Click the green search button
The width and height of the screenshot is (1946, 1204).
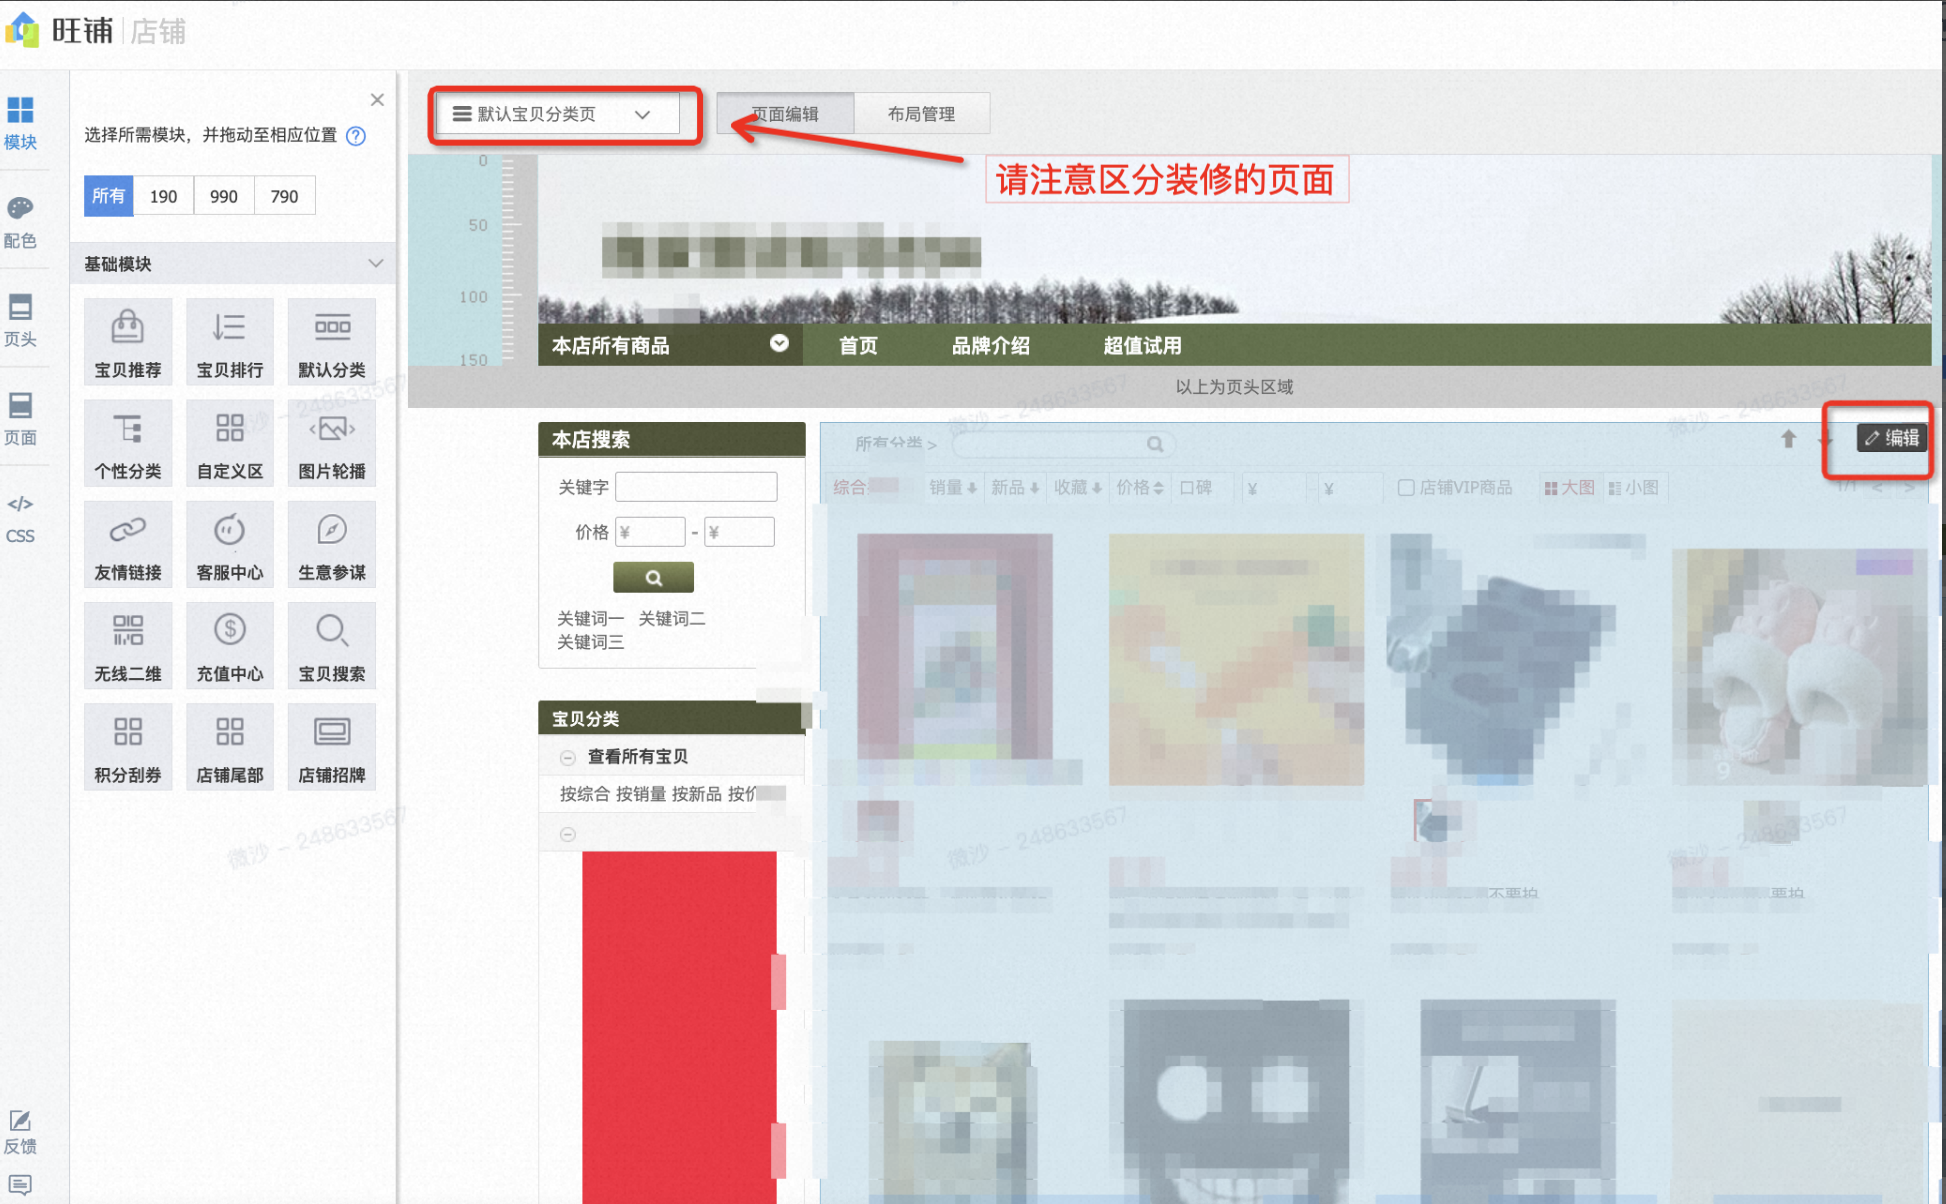point(653,578)
